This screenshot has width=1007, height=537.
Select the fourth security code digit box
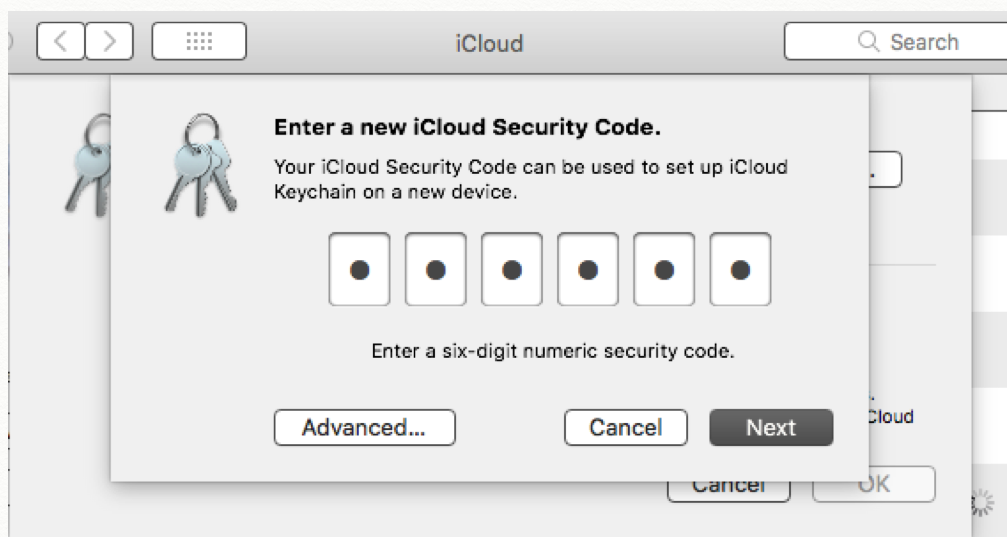(x=587, y=269)
